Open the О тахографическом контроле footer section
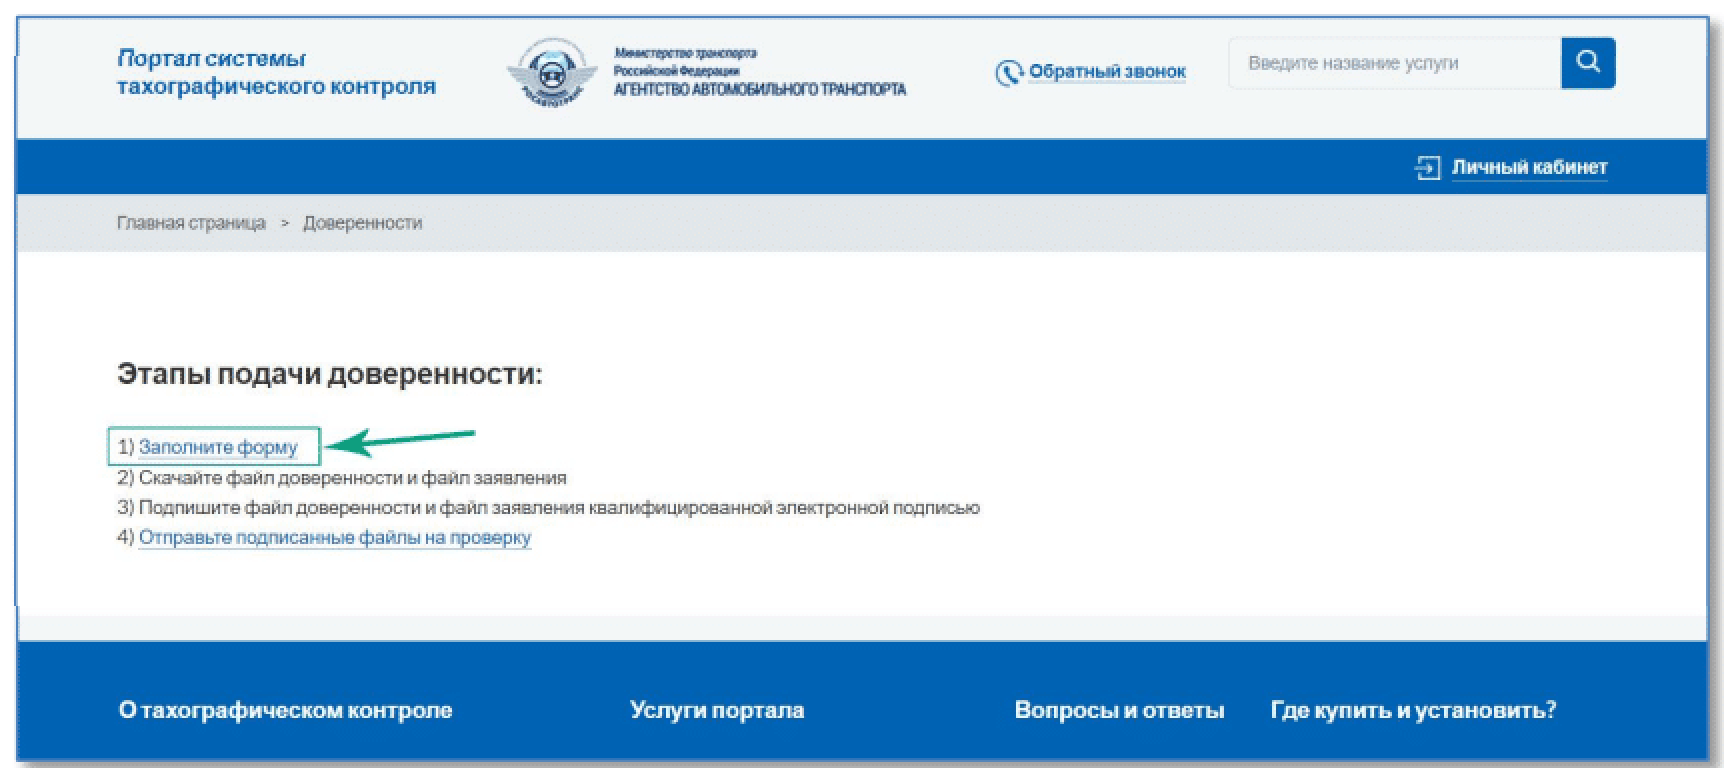The image size is (1724, 768). (x=285, y=711)
